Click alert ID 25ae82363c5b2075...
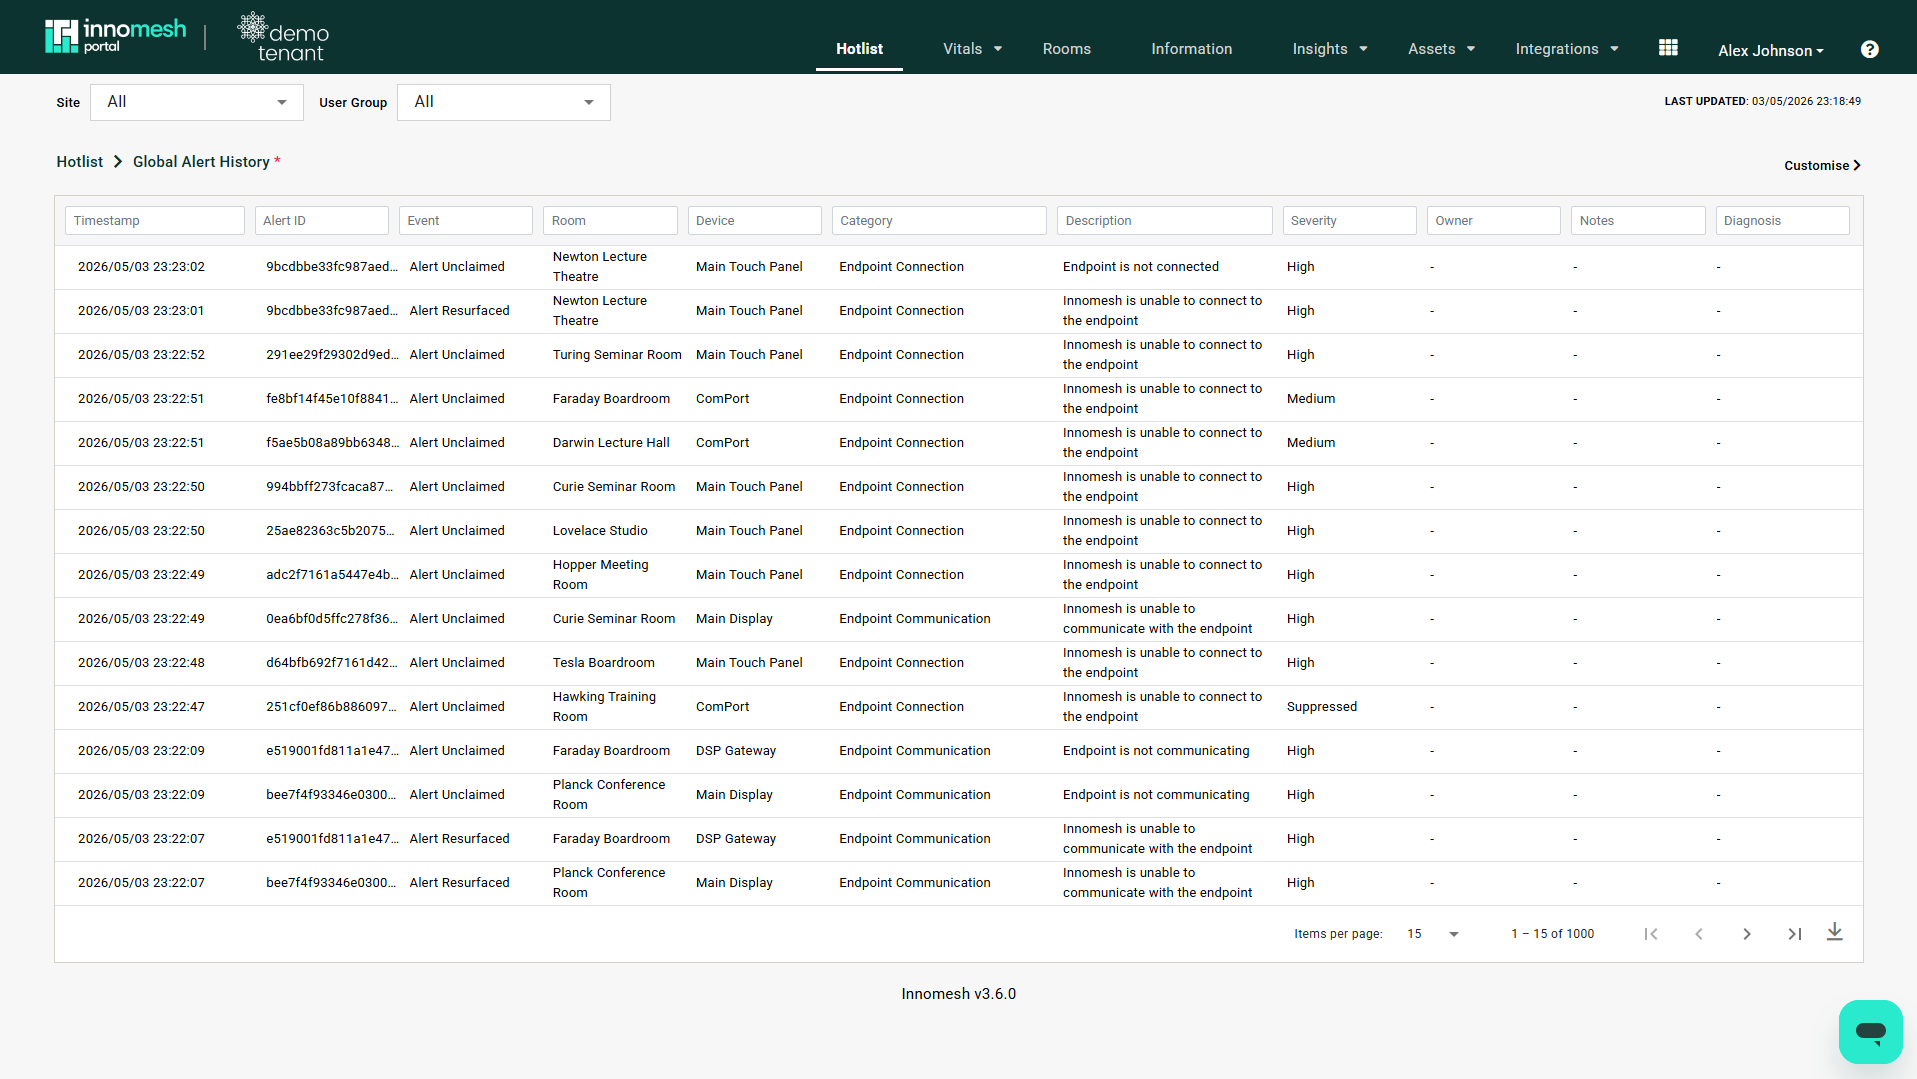Image resolution: width=1917 pixels, height=1079 pixels. pyautogui.click(x=330, y=531)
